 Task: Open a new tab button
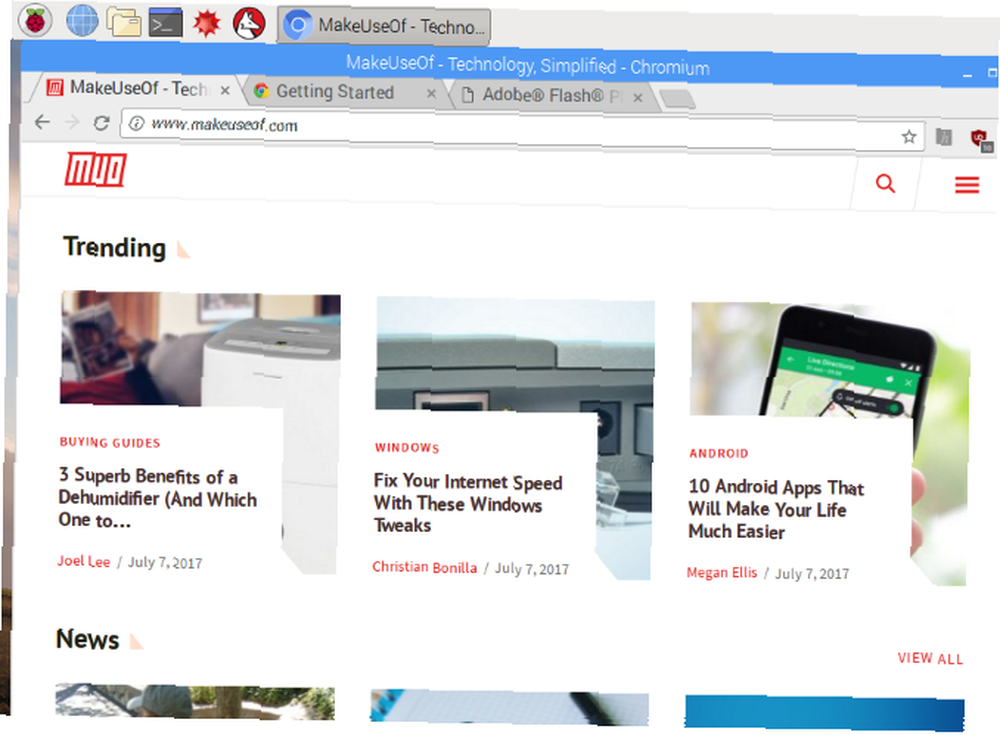pos(677,99)
